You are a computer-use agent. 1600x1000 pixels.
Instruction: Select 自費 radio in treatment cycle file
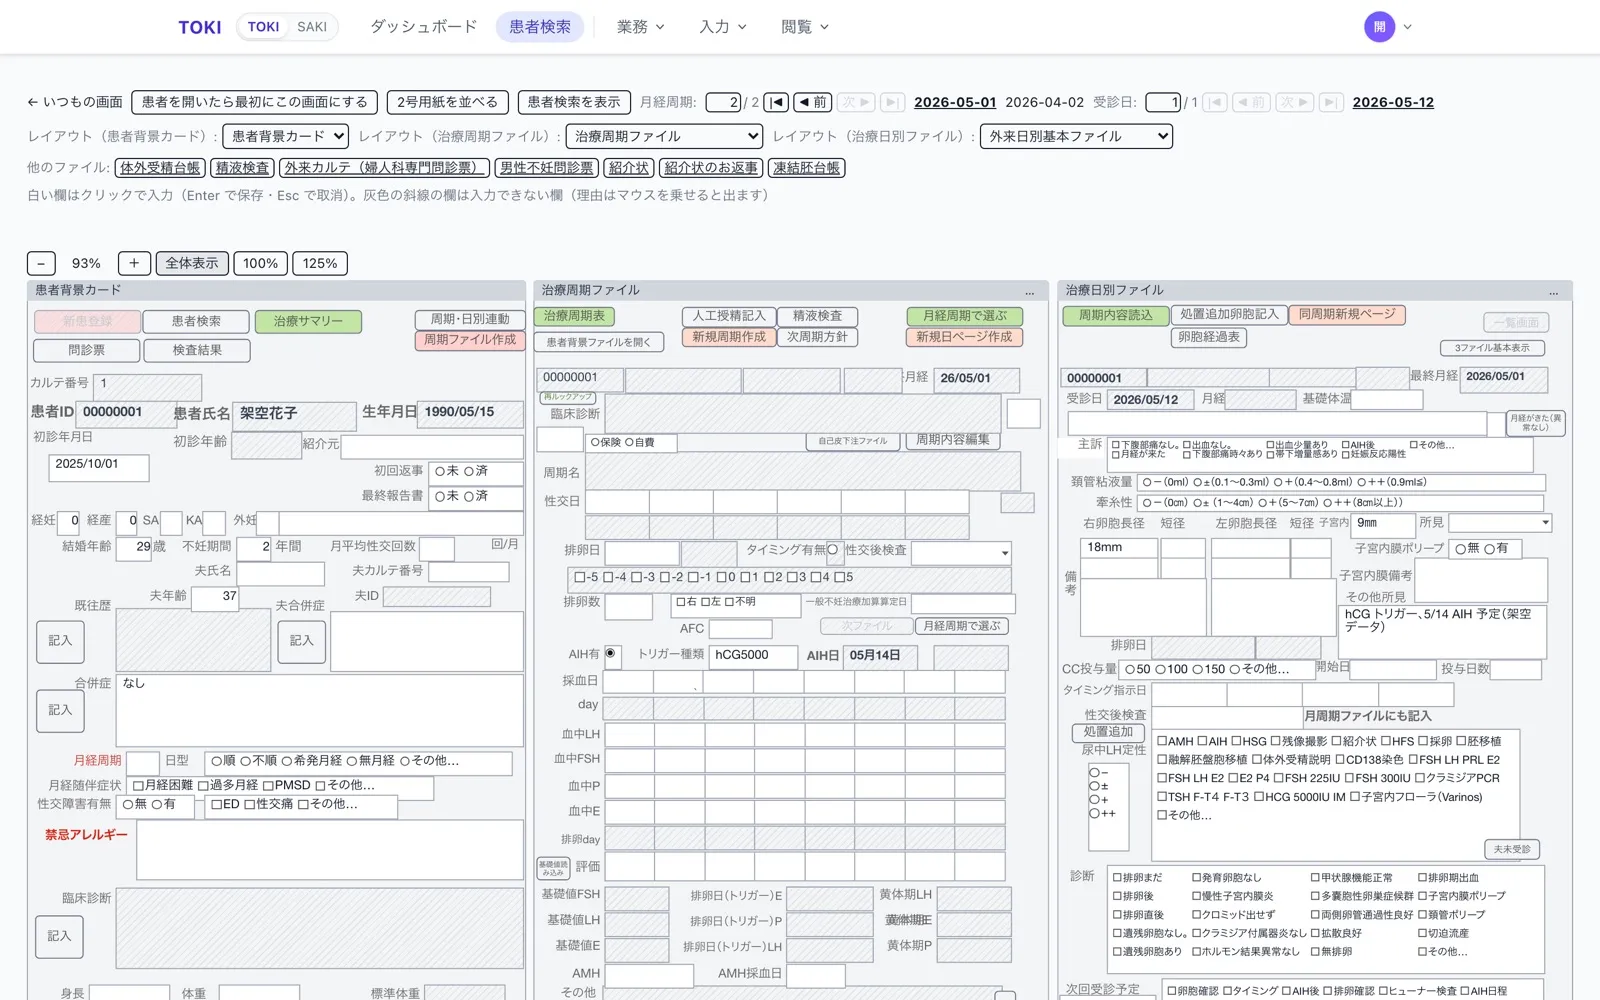[x=630, y=442]
